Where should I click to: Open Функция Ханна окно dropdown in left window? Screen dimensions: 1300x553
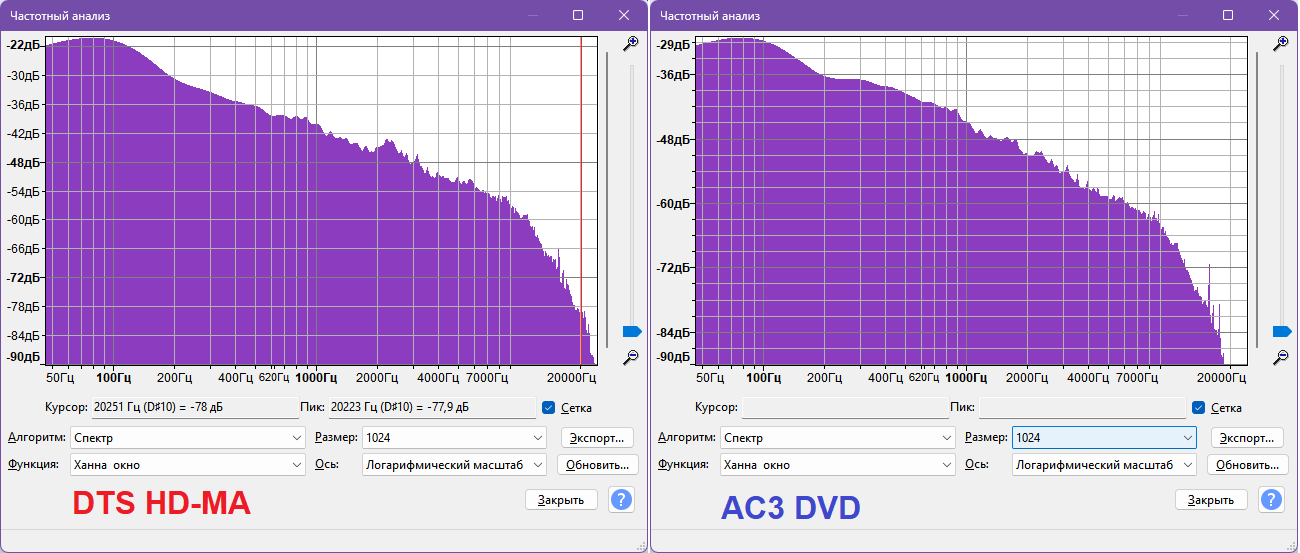[x=188, y=464]
